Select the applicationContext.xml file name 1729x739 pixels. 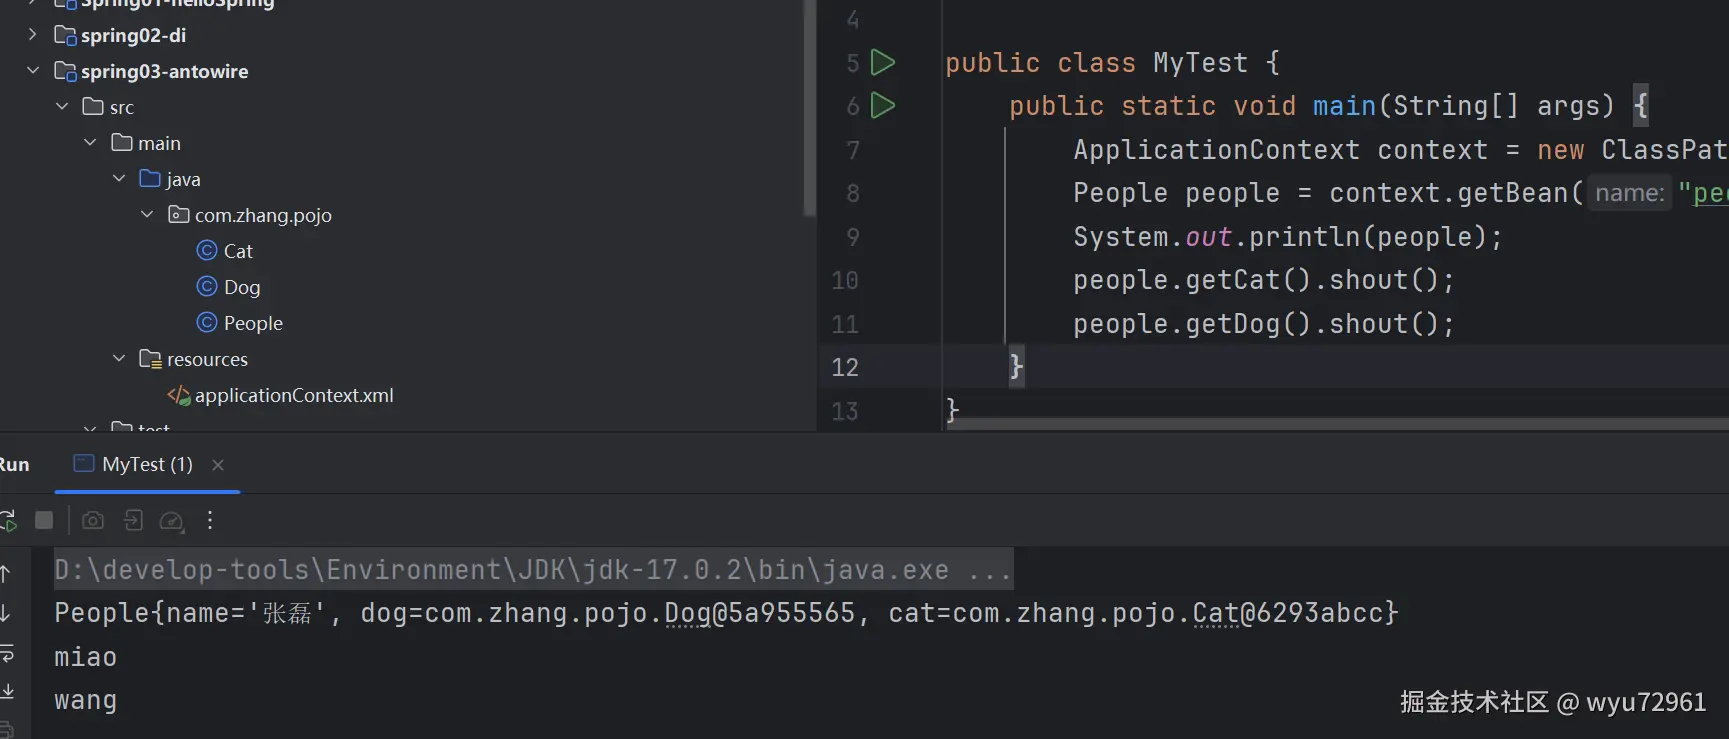coord(294,395)
